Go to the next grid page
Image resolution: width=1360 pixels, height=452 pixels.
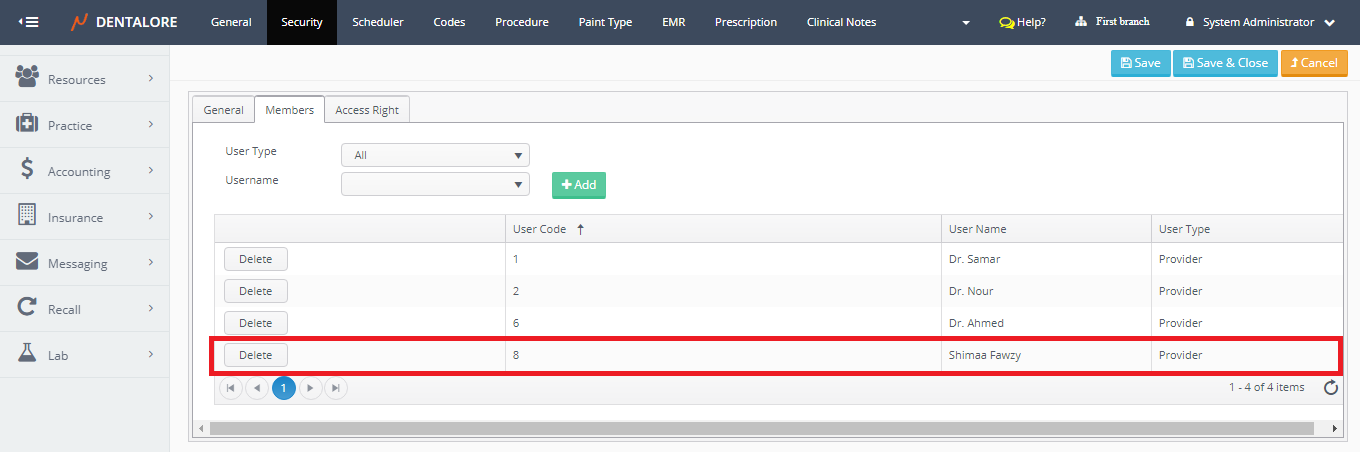coord(310,388)
